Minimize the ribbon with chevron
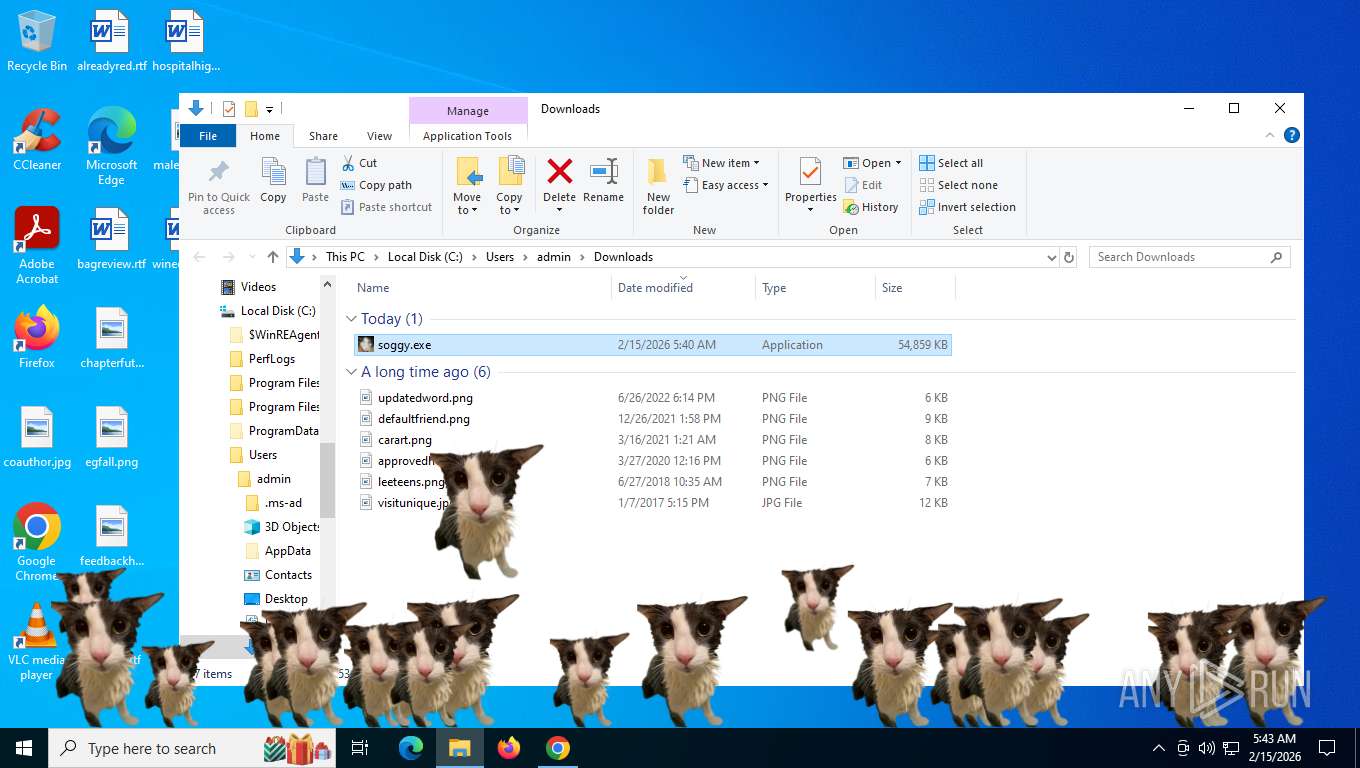The height and width of the screenshot is (768, 1360). click(x=1271, y=135)
